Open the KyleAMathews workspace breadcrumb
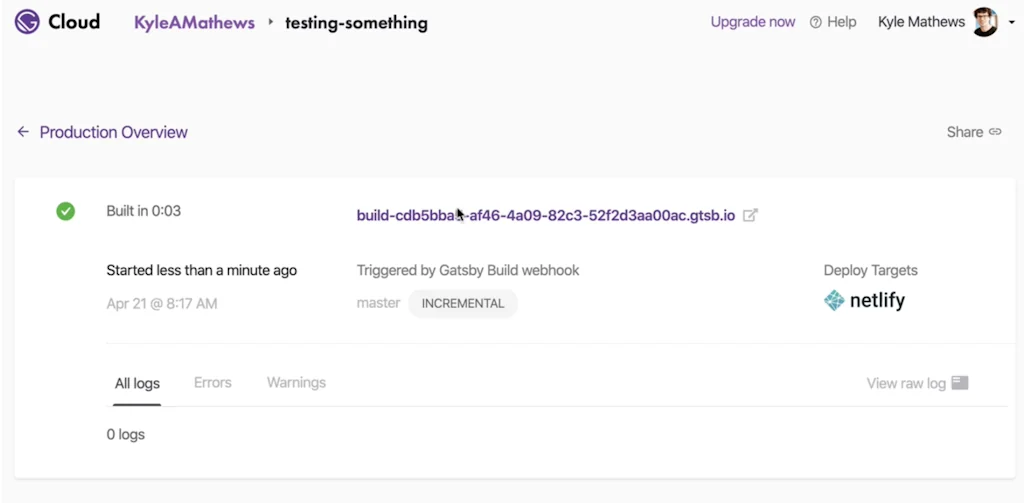 pyautogui.click(x=194, y=22)
